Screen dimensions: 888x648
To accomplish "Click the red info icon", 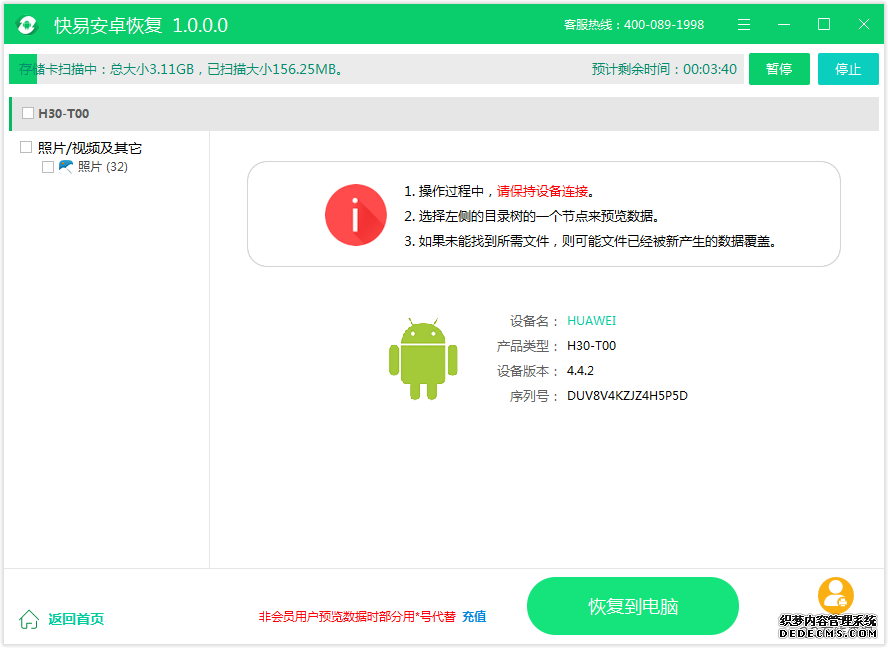I will 356,215.
